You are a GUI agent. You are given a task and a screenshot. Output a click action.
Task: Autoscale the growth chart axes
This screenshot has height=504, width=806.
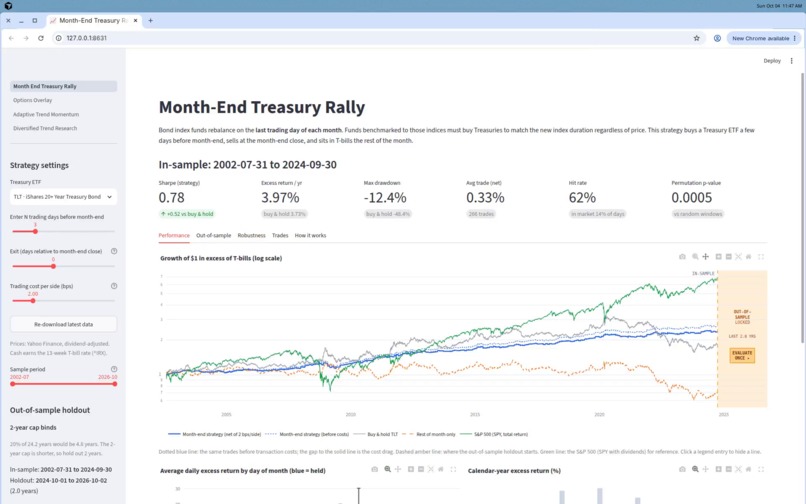tap(738, 257)
